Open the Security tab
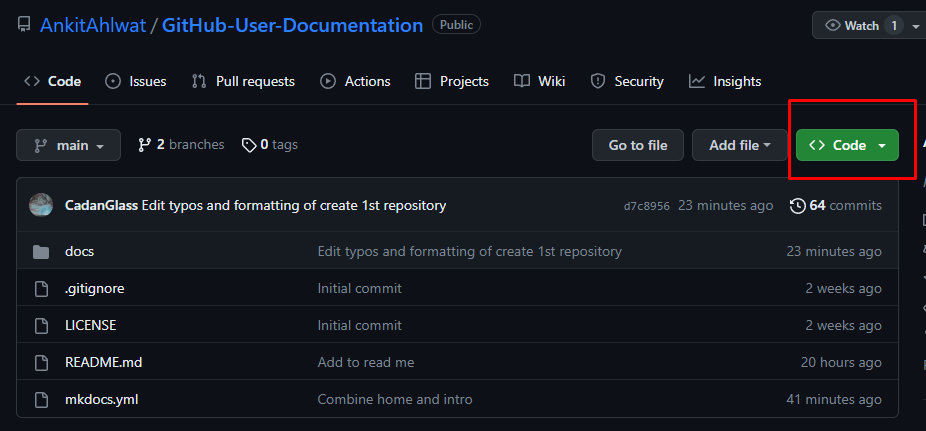 click(x=628, y=81)
